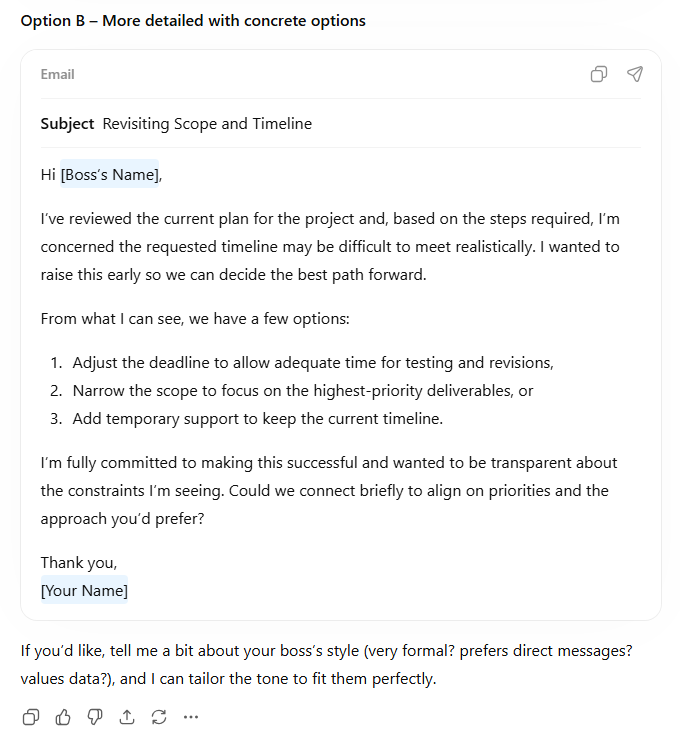Click the bold "Subject" label
The image size is (680, 747).
67,124
